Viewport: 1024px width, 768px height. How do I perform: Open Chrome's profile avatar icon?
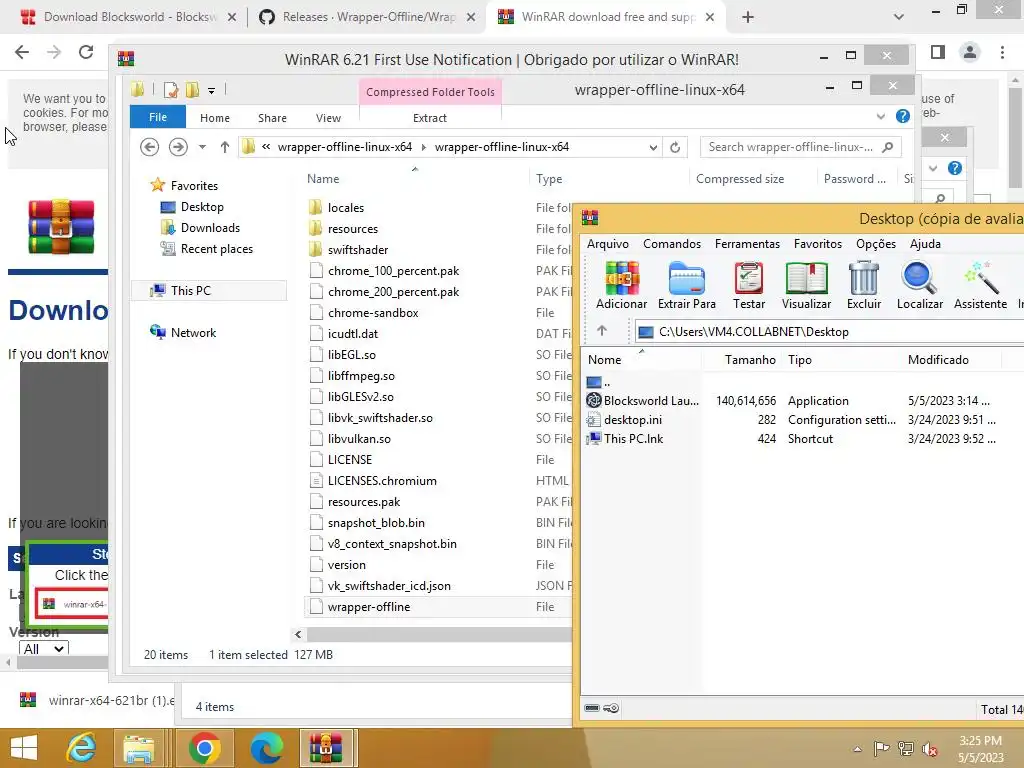(x=970, y=52)
